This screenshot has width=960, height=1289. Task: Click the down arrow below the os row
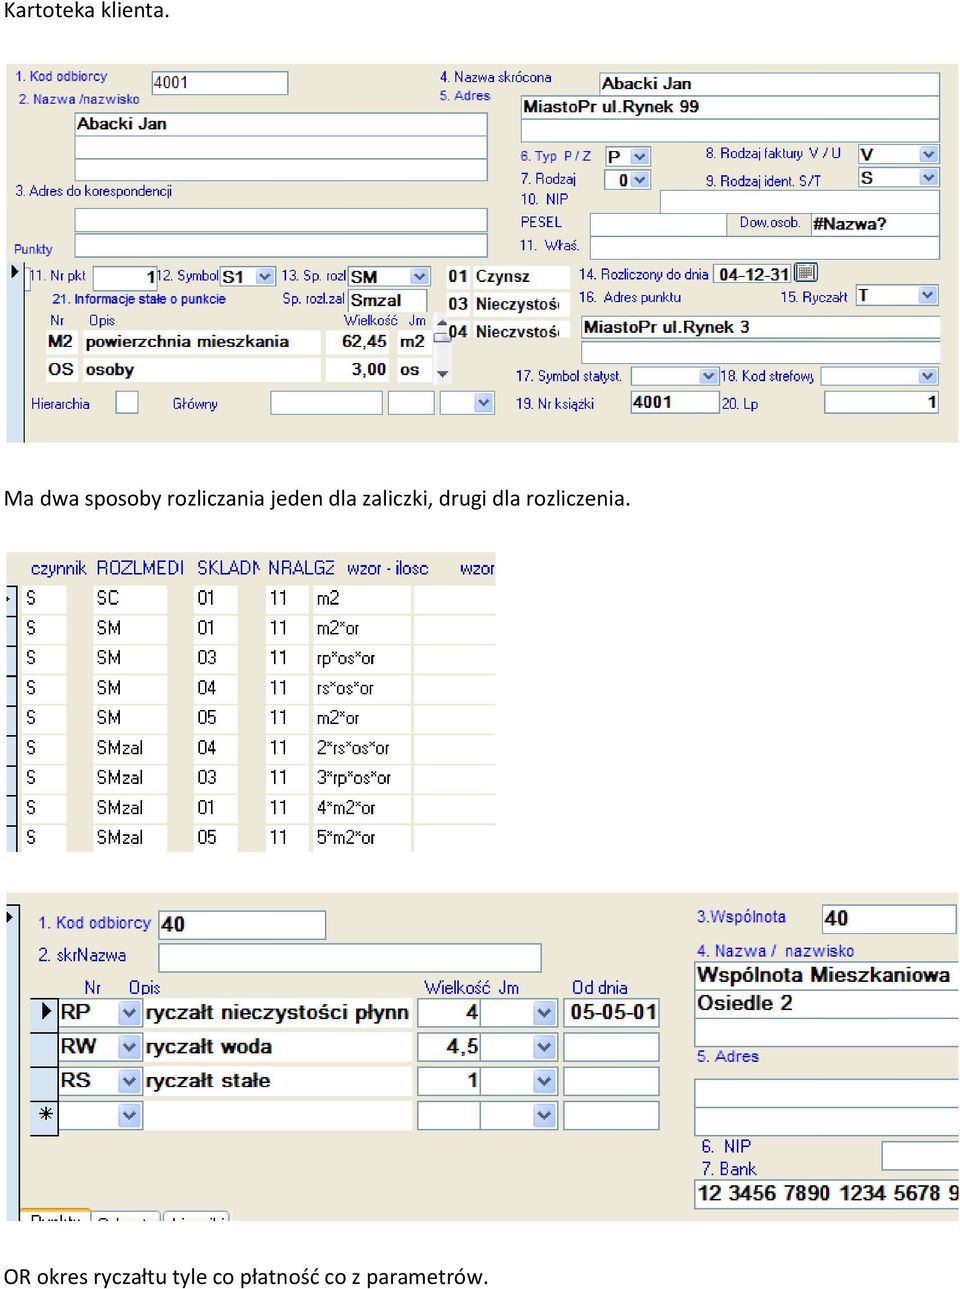point(442,374)
